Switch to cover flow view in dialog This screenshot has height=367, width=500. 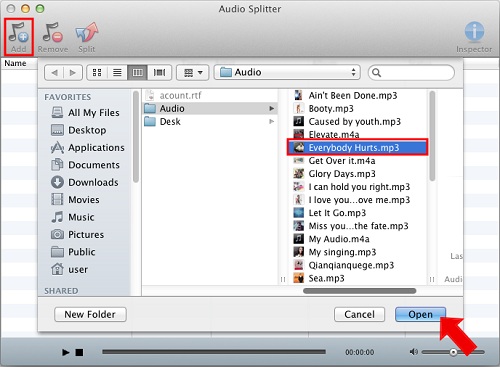159,72
